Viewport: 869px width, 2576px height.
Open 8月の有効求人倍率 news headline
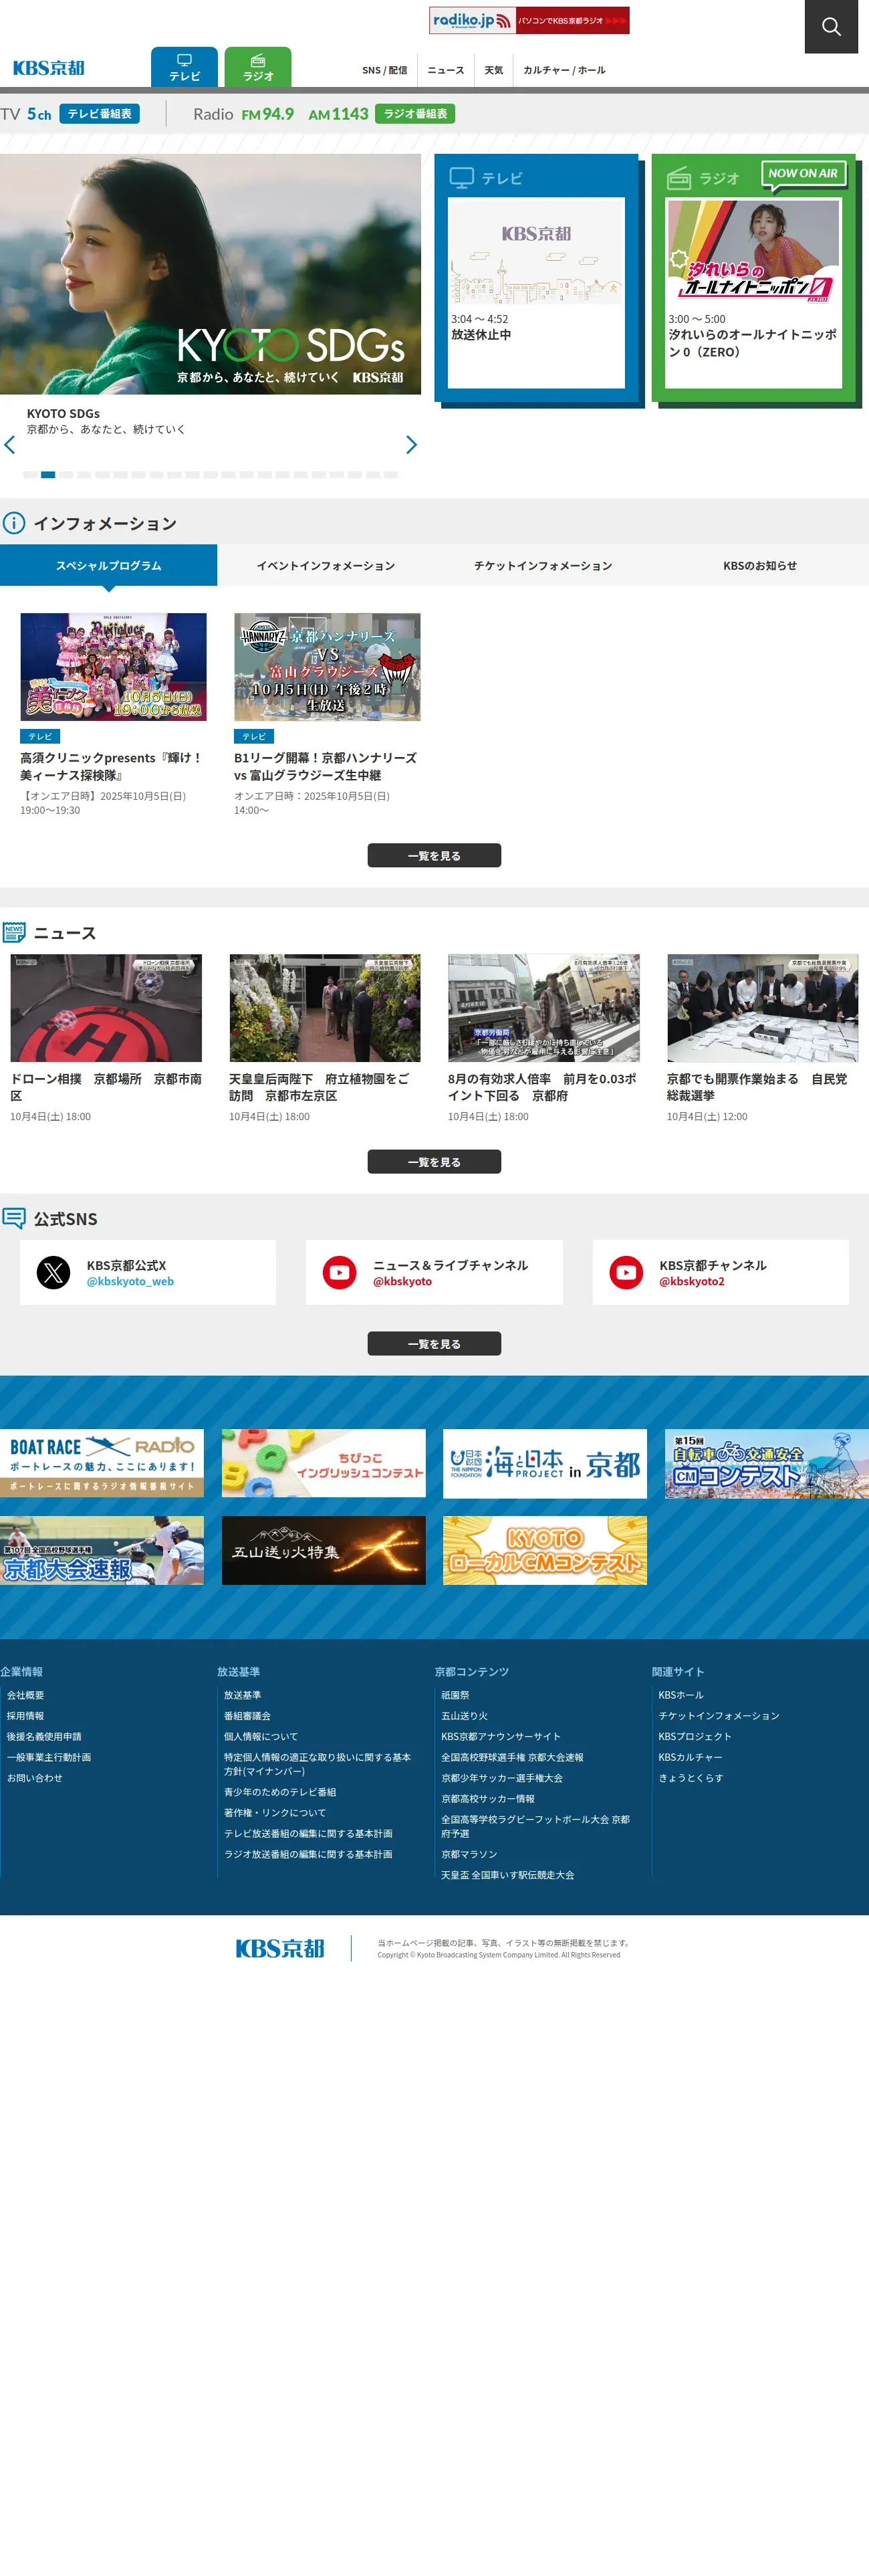pos(542,1087)
